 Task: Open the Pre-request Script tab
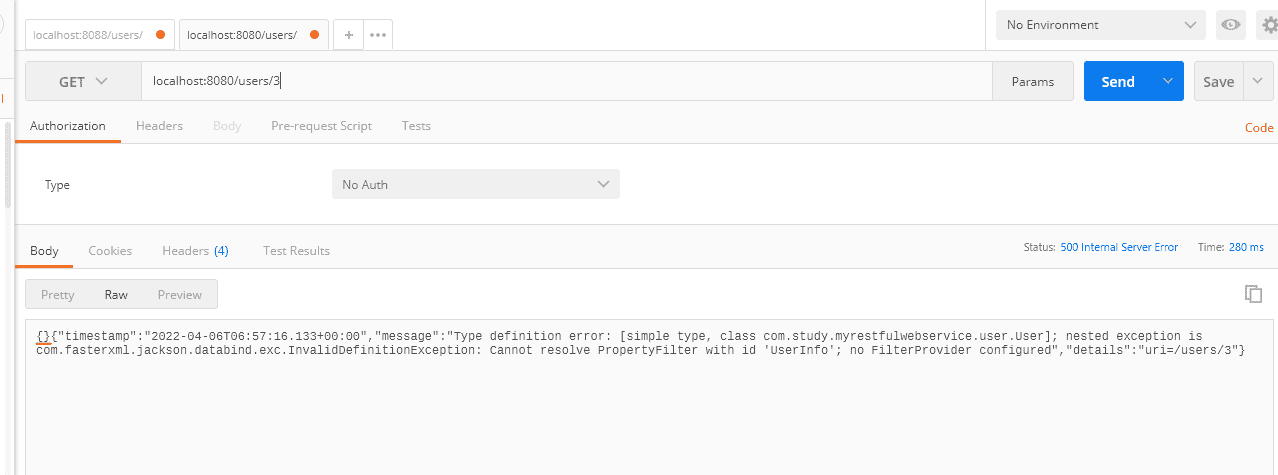click(321, 126)
